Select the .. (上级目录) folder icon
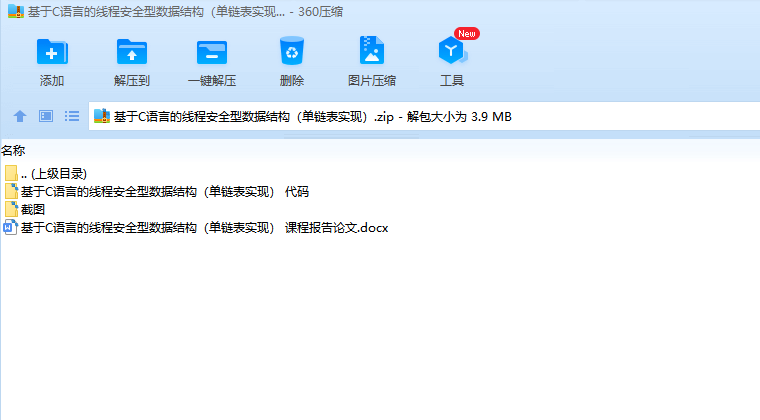The image size is (760, 420). [x=11, y=173]
